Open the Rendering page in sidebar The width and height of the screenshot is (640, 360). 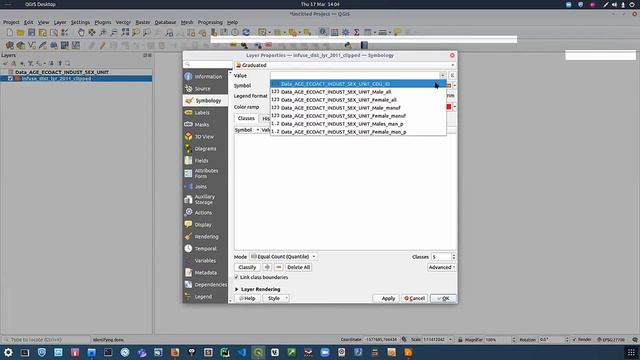(x=205, y=237)
